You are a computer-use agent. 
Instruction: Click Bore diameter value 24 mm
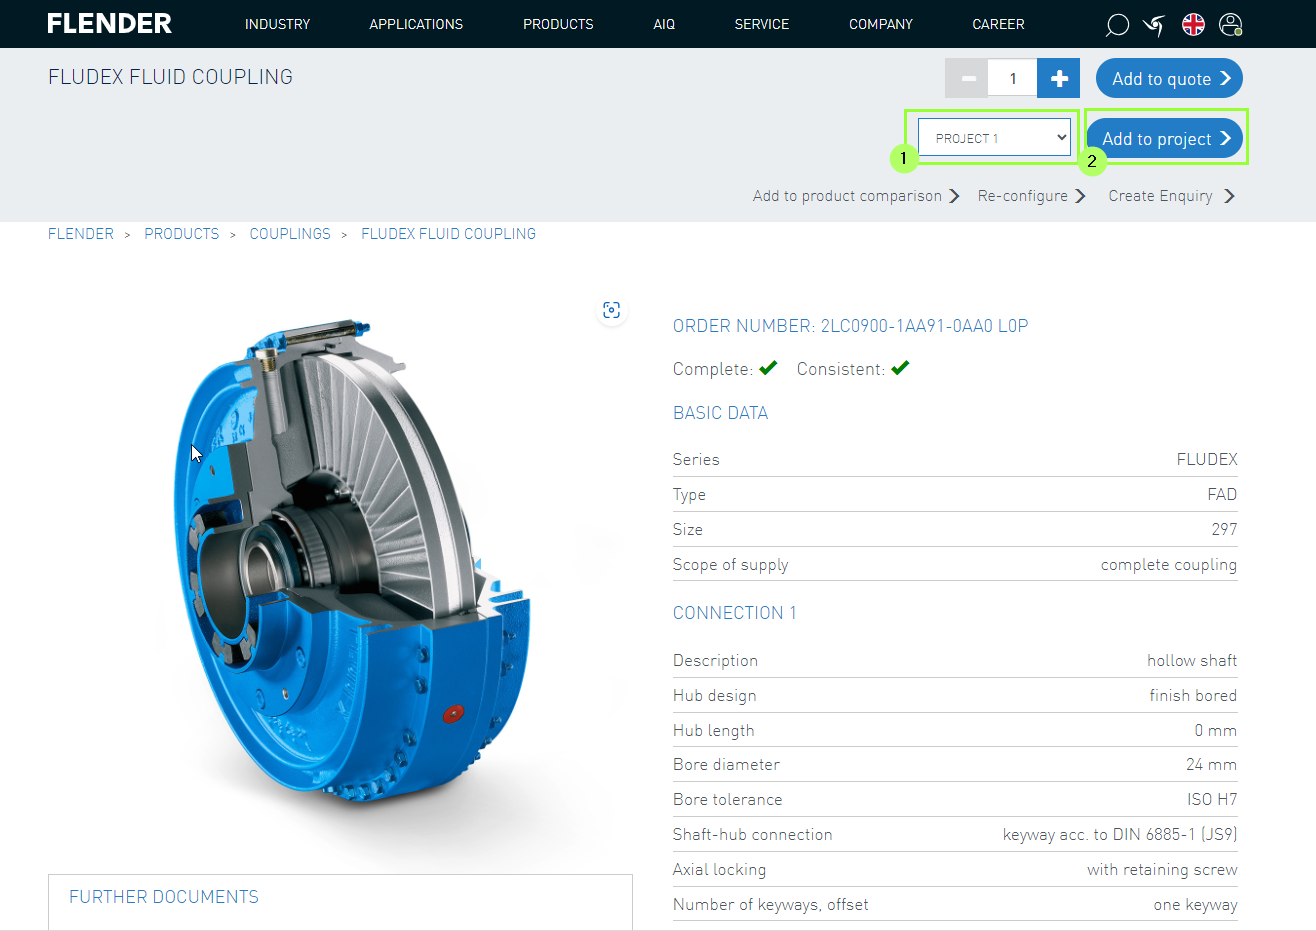[1211, 765]
